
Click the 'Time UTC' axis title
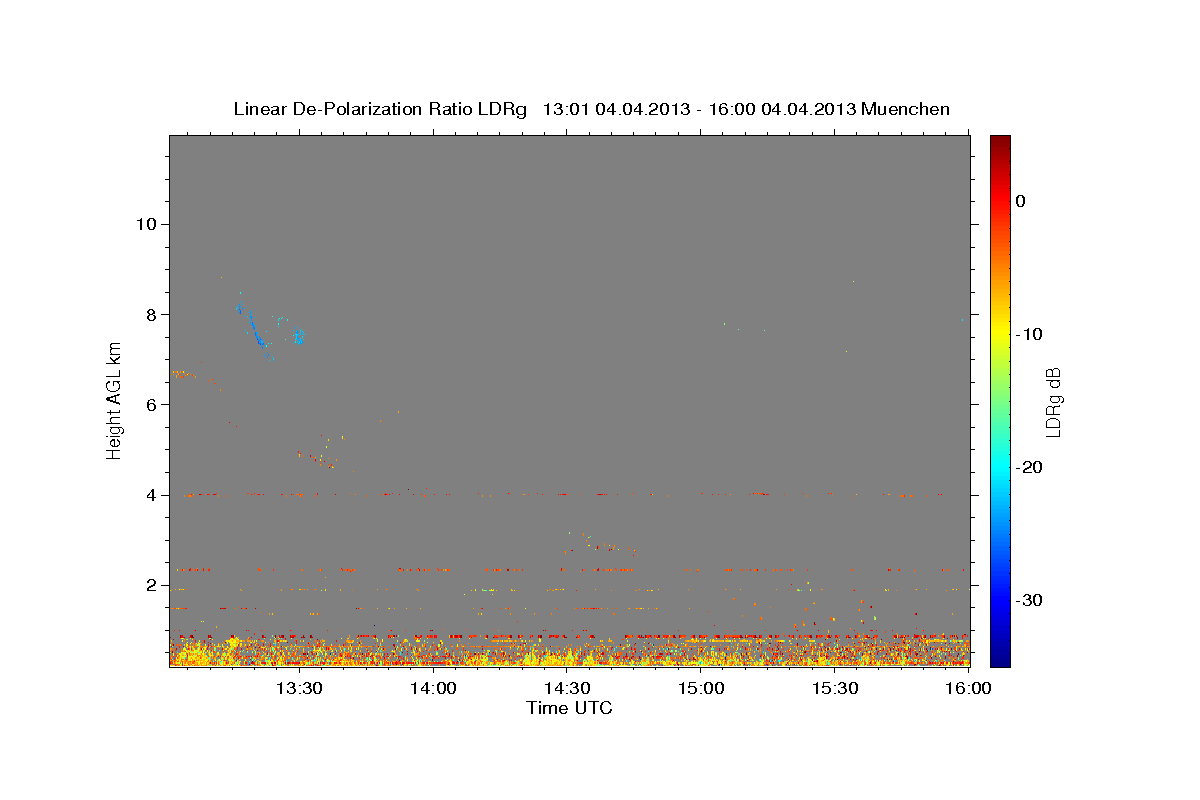coord(569,708)
